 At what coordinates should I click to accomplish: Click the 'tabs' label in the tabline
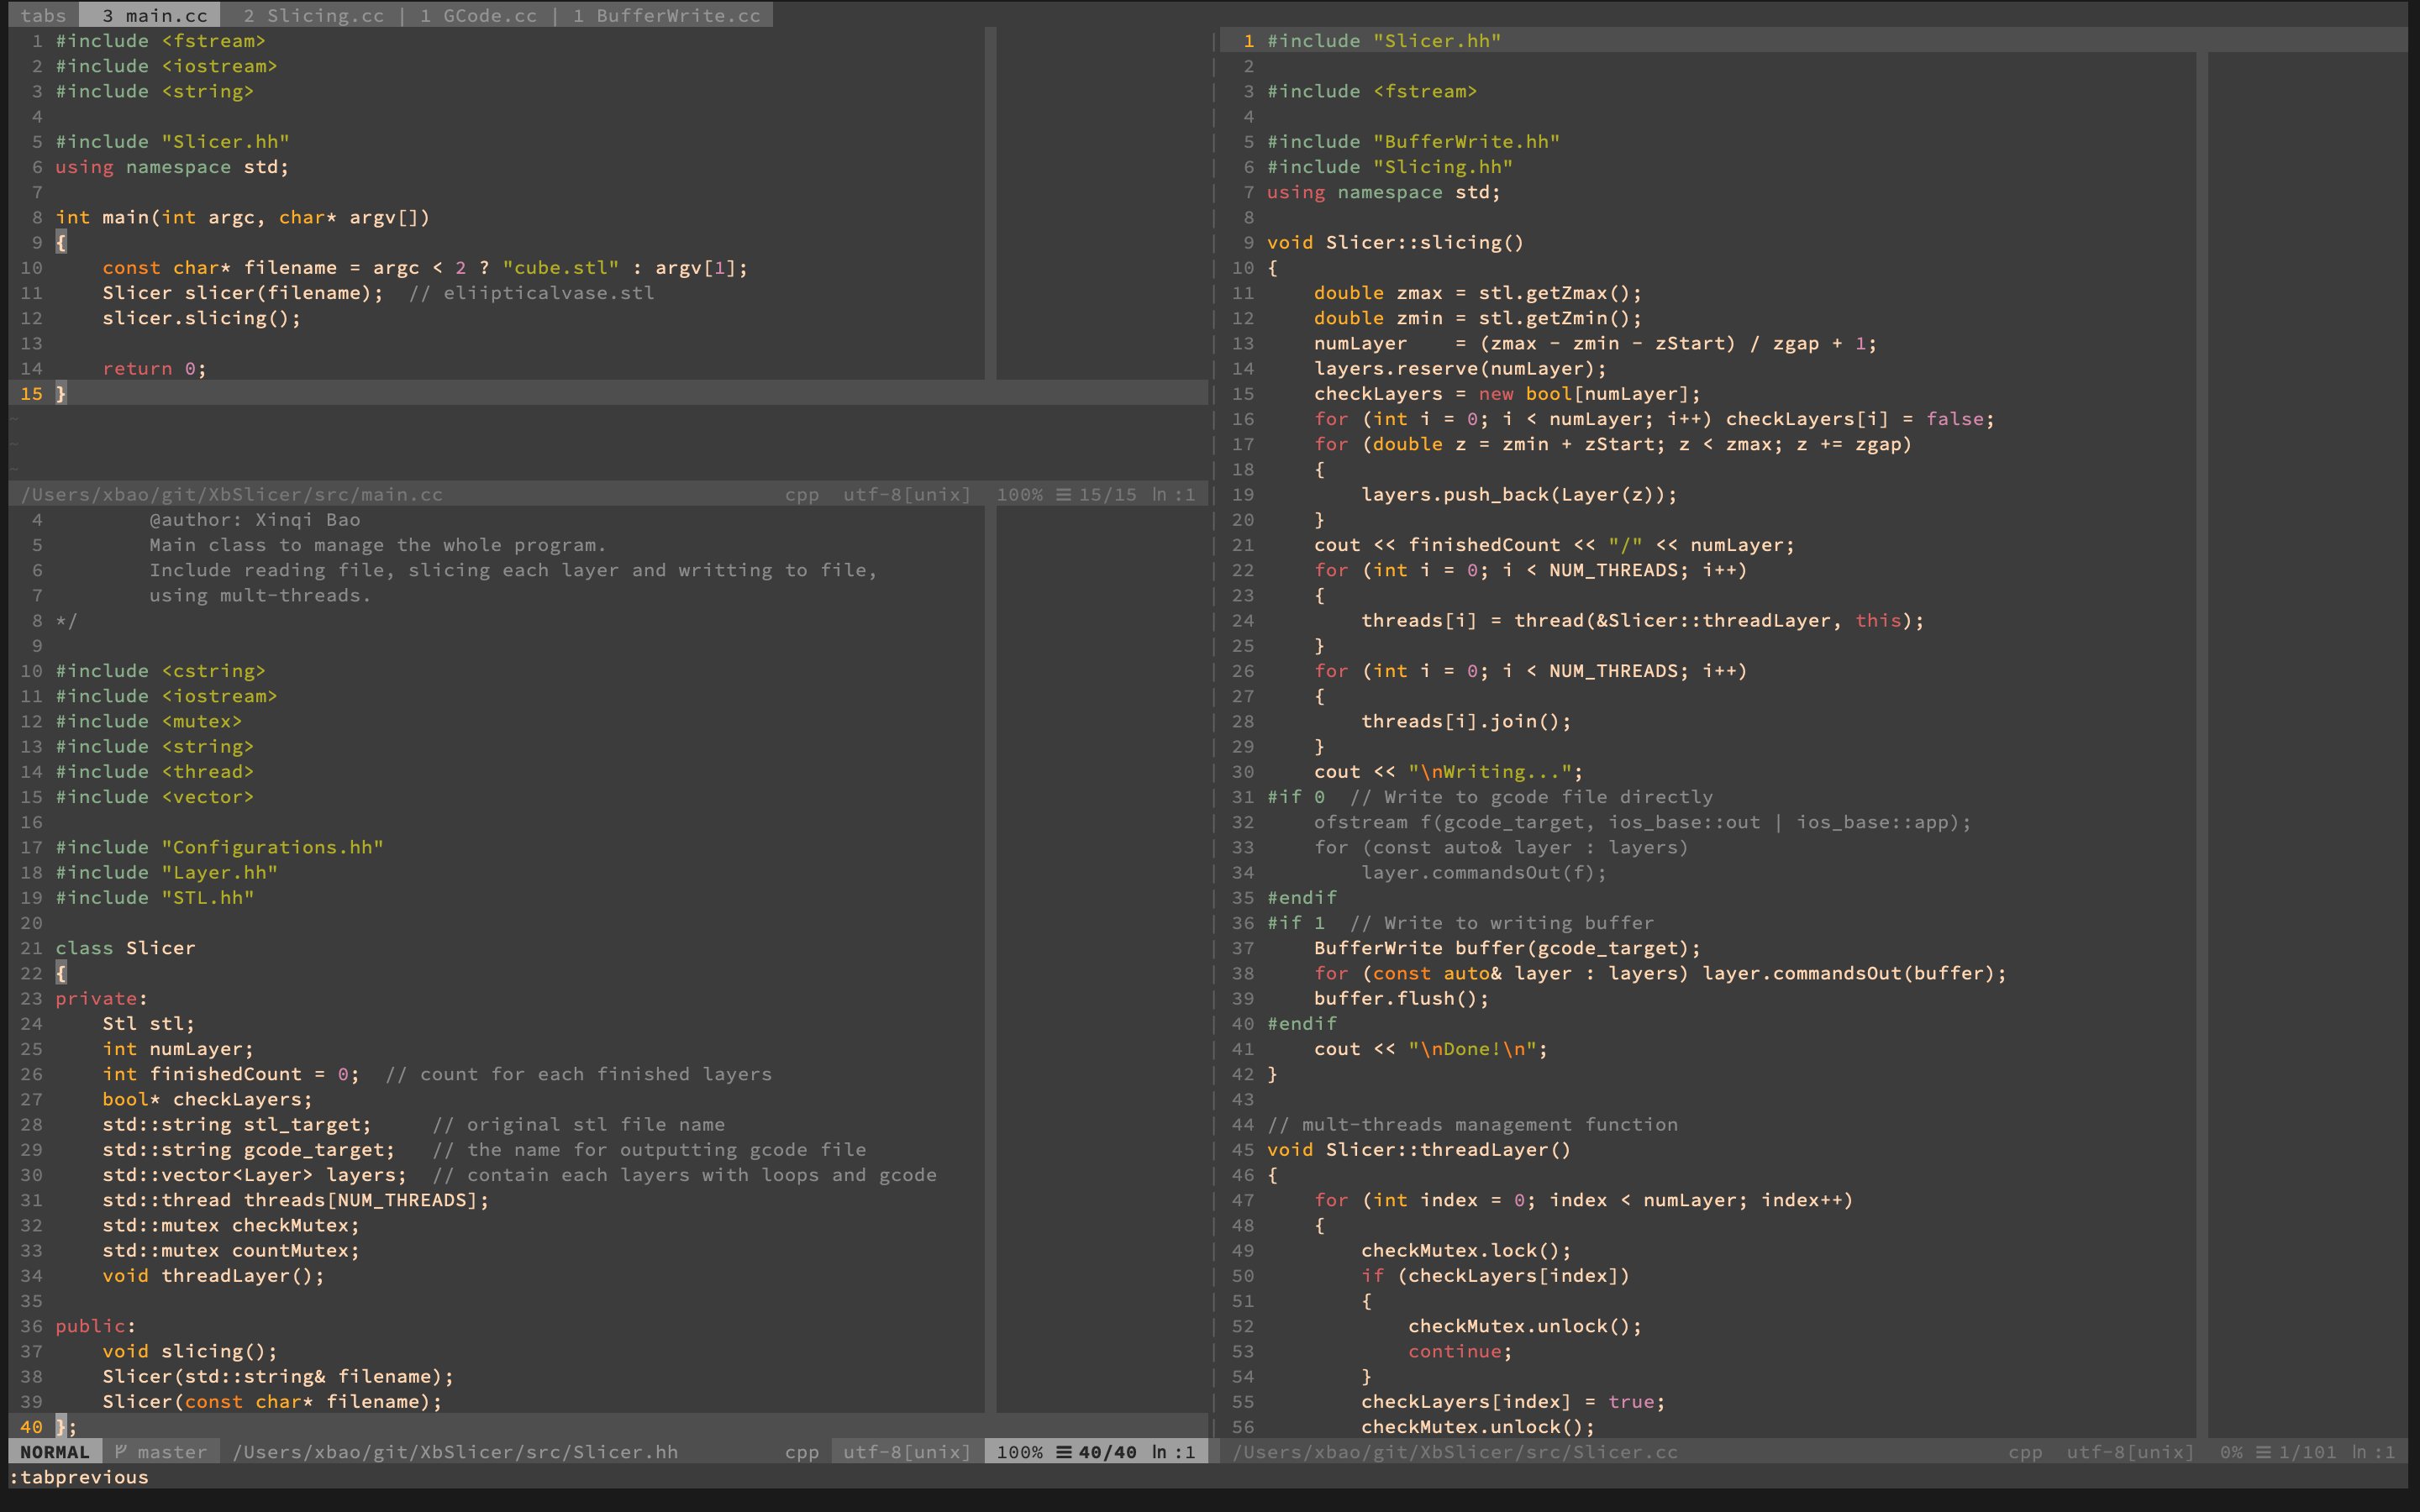43,15
